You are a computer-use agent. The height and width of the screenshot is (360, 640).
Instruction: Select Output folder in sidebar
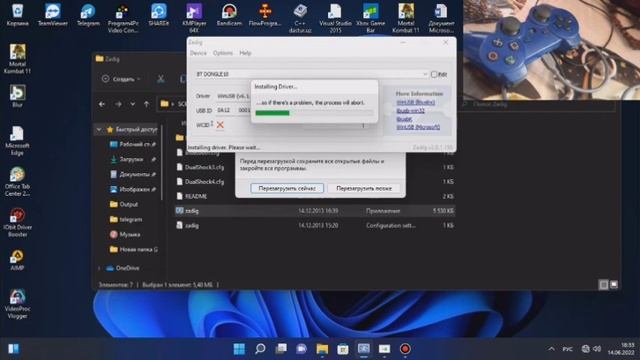pyautogui.click(x=124, y=204)
